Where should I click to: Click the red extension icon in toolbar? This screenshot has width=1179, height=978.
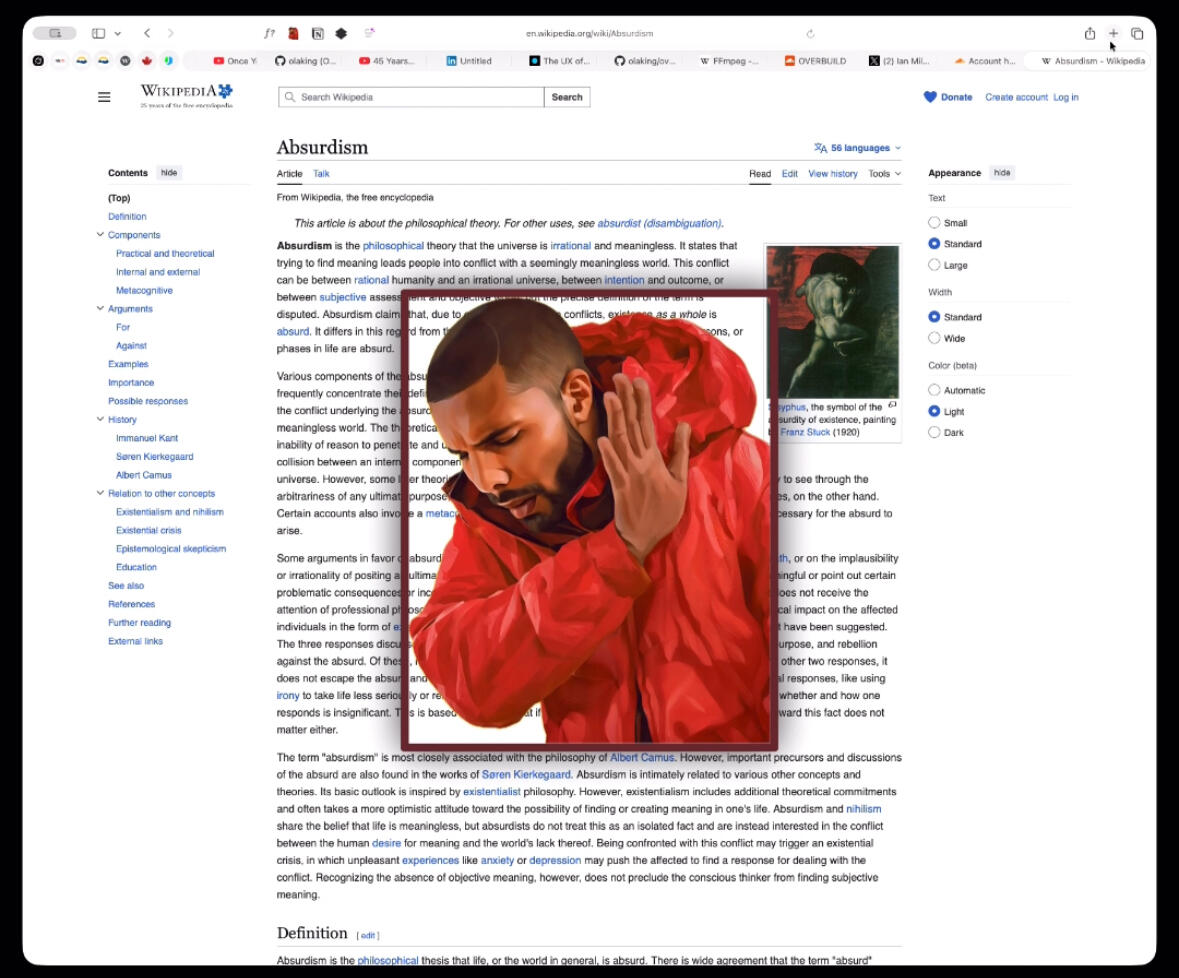tap(293, 33)
